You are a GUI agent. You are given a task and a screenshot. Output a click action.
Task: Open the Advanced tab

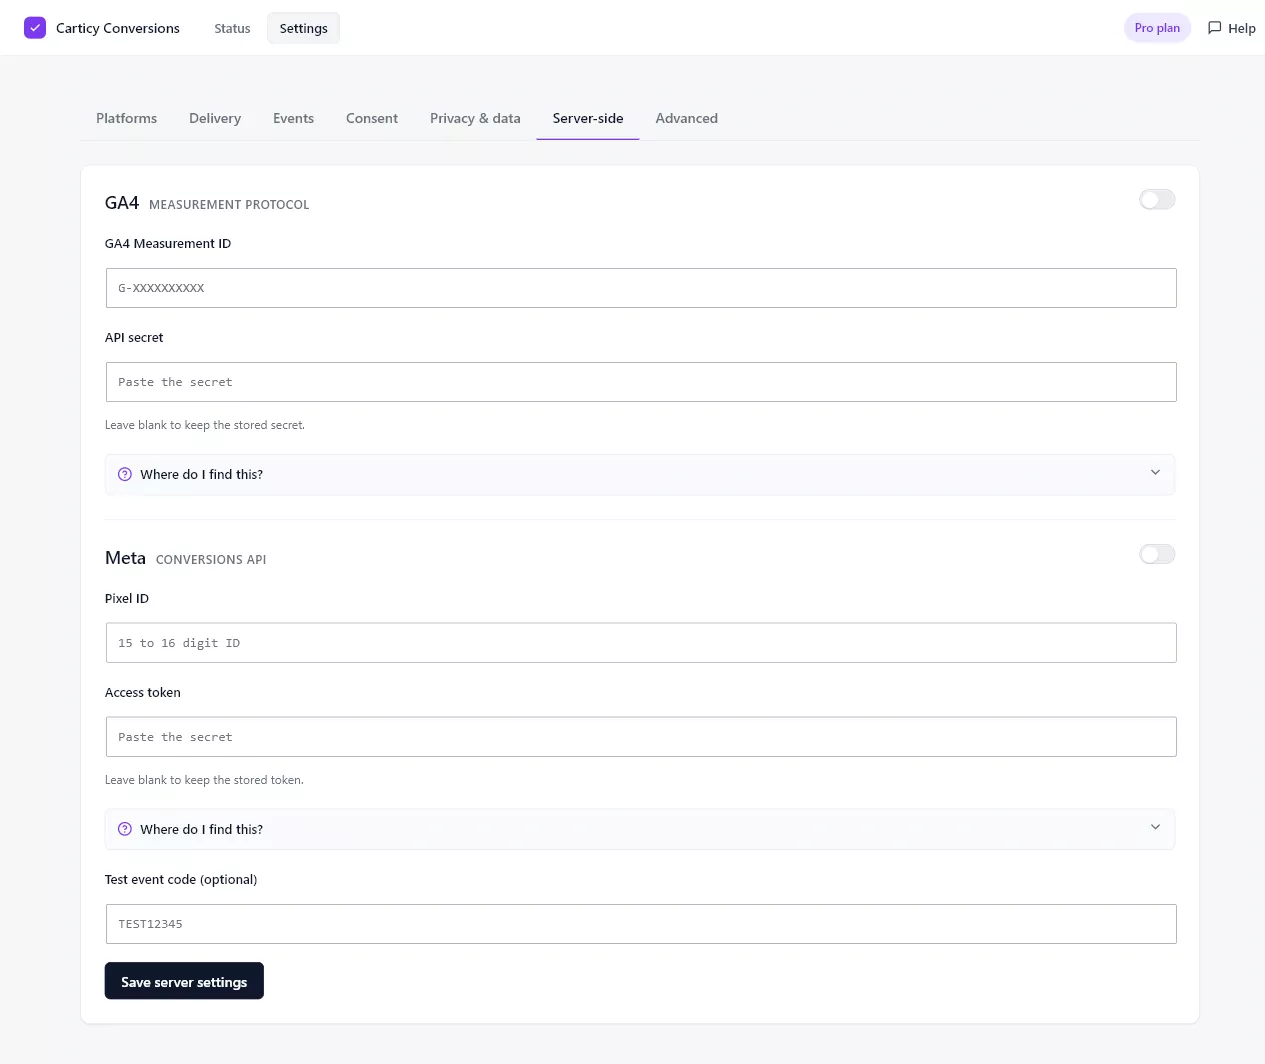point(686,118)
